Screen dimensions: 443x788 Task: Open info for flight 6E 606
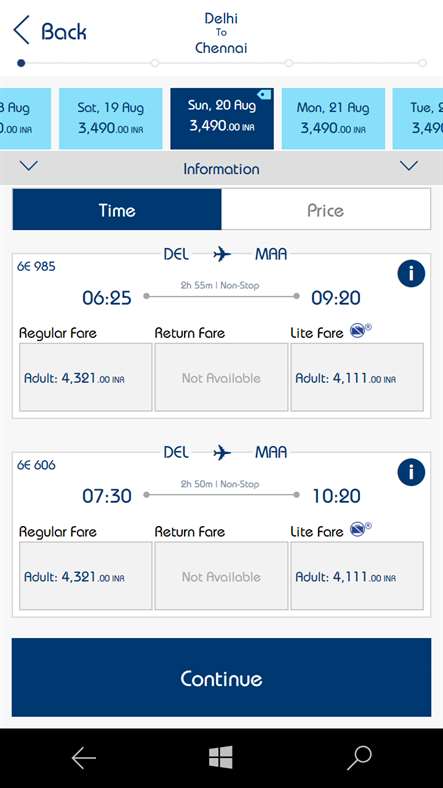pos(411,472)
